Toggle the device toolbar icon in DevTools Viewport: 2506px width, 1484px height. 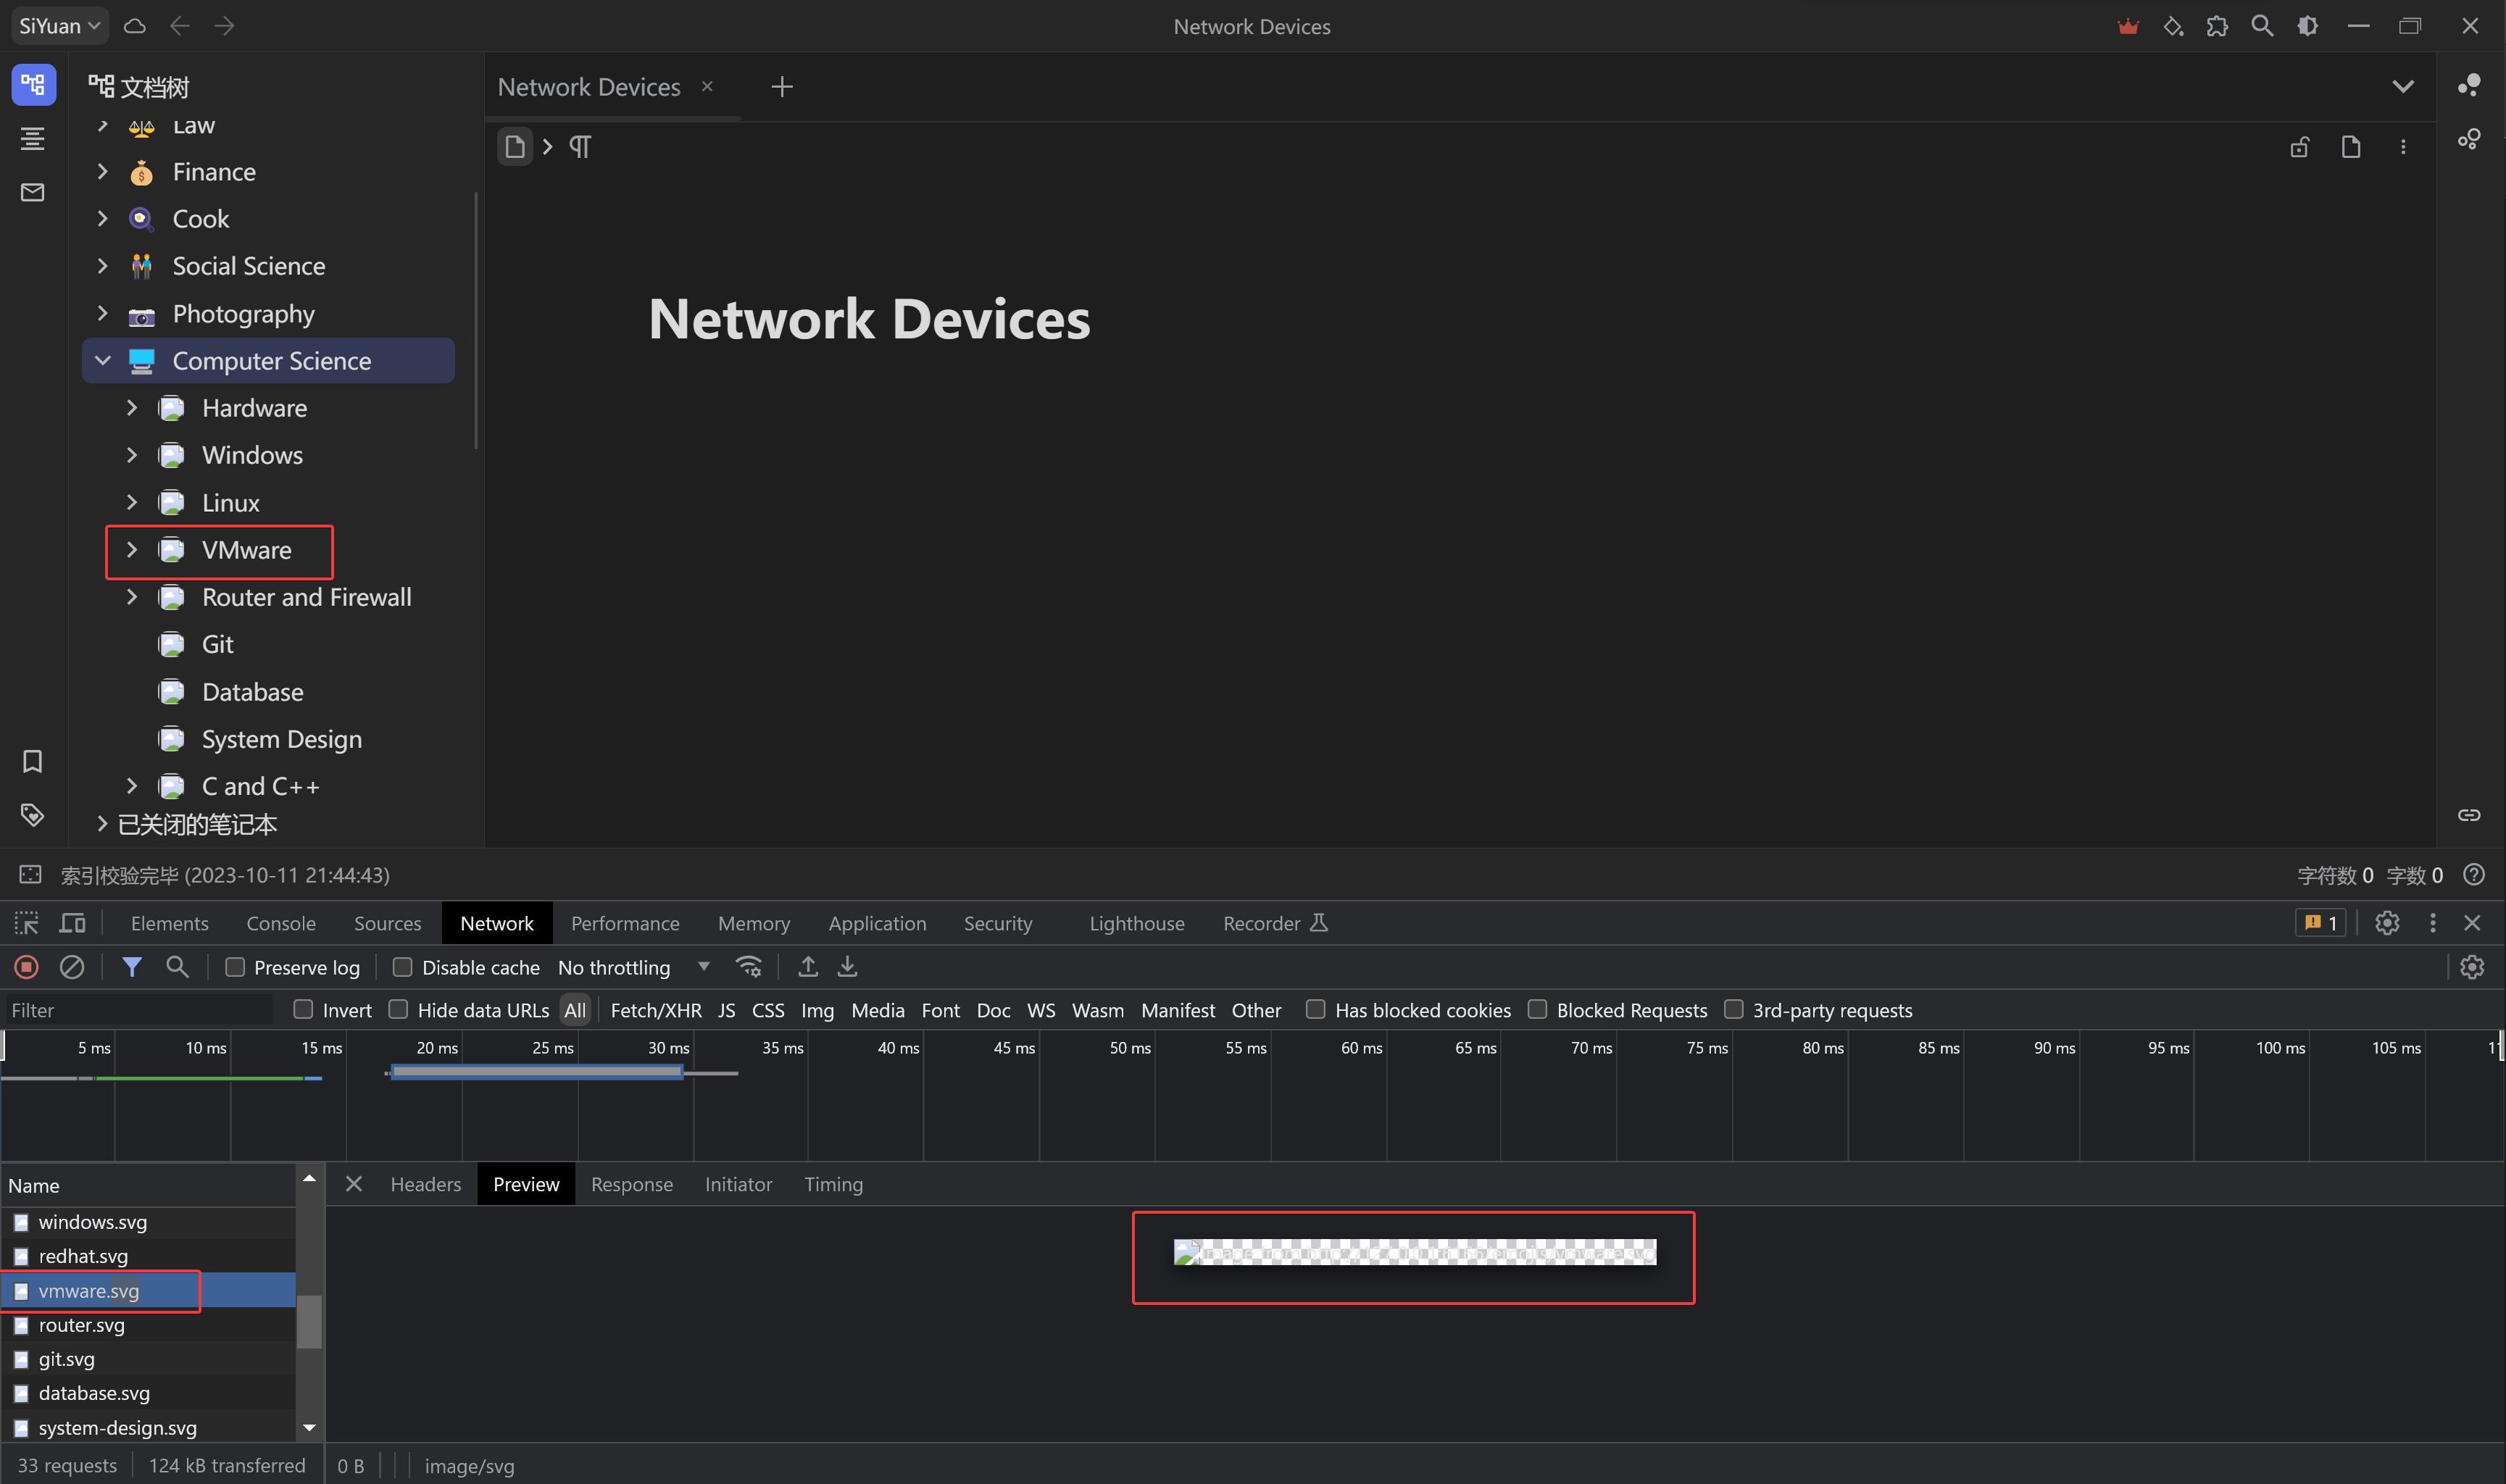(x=72, y=923)
